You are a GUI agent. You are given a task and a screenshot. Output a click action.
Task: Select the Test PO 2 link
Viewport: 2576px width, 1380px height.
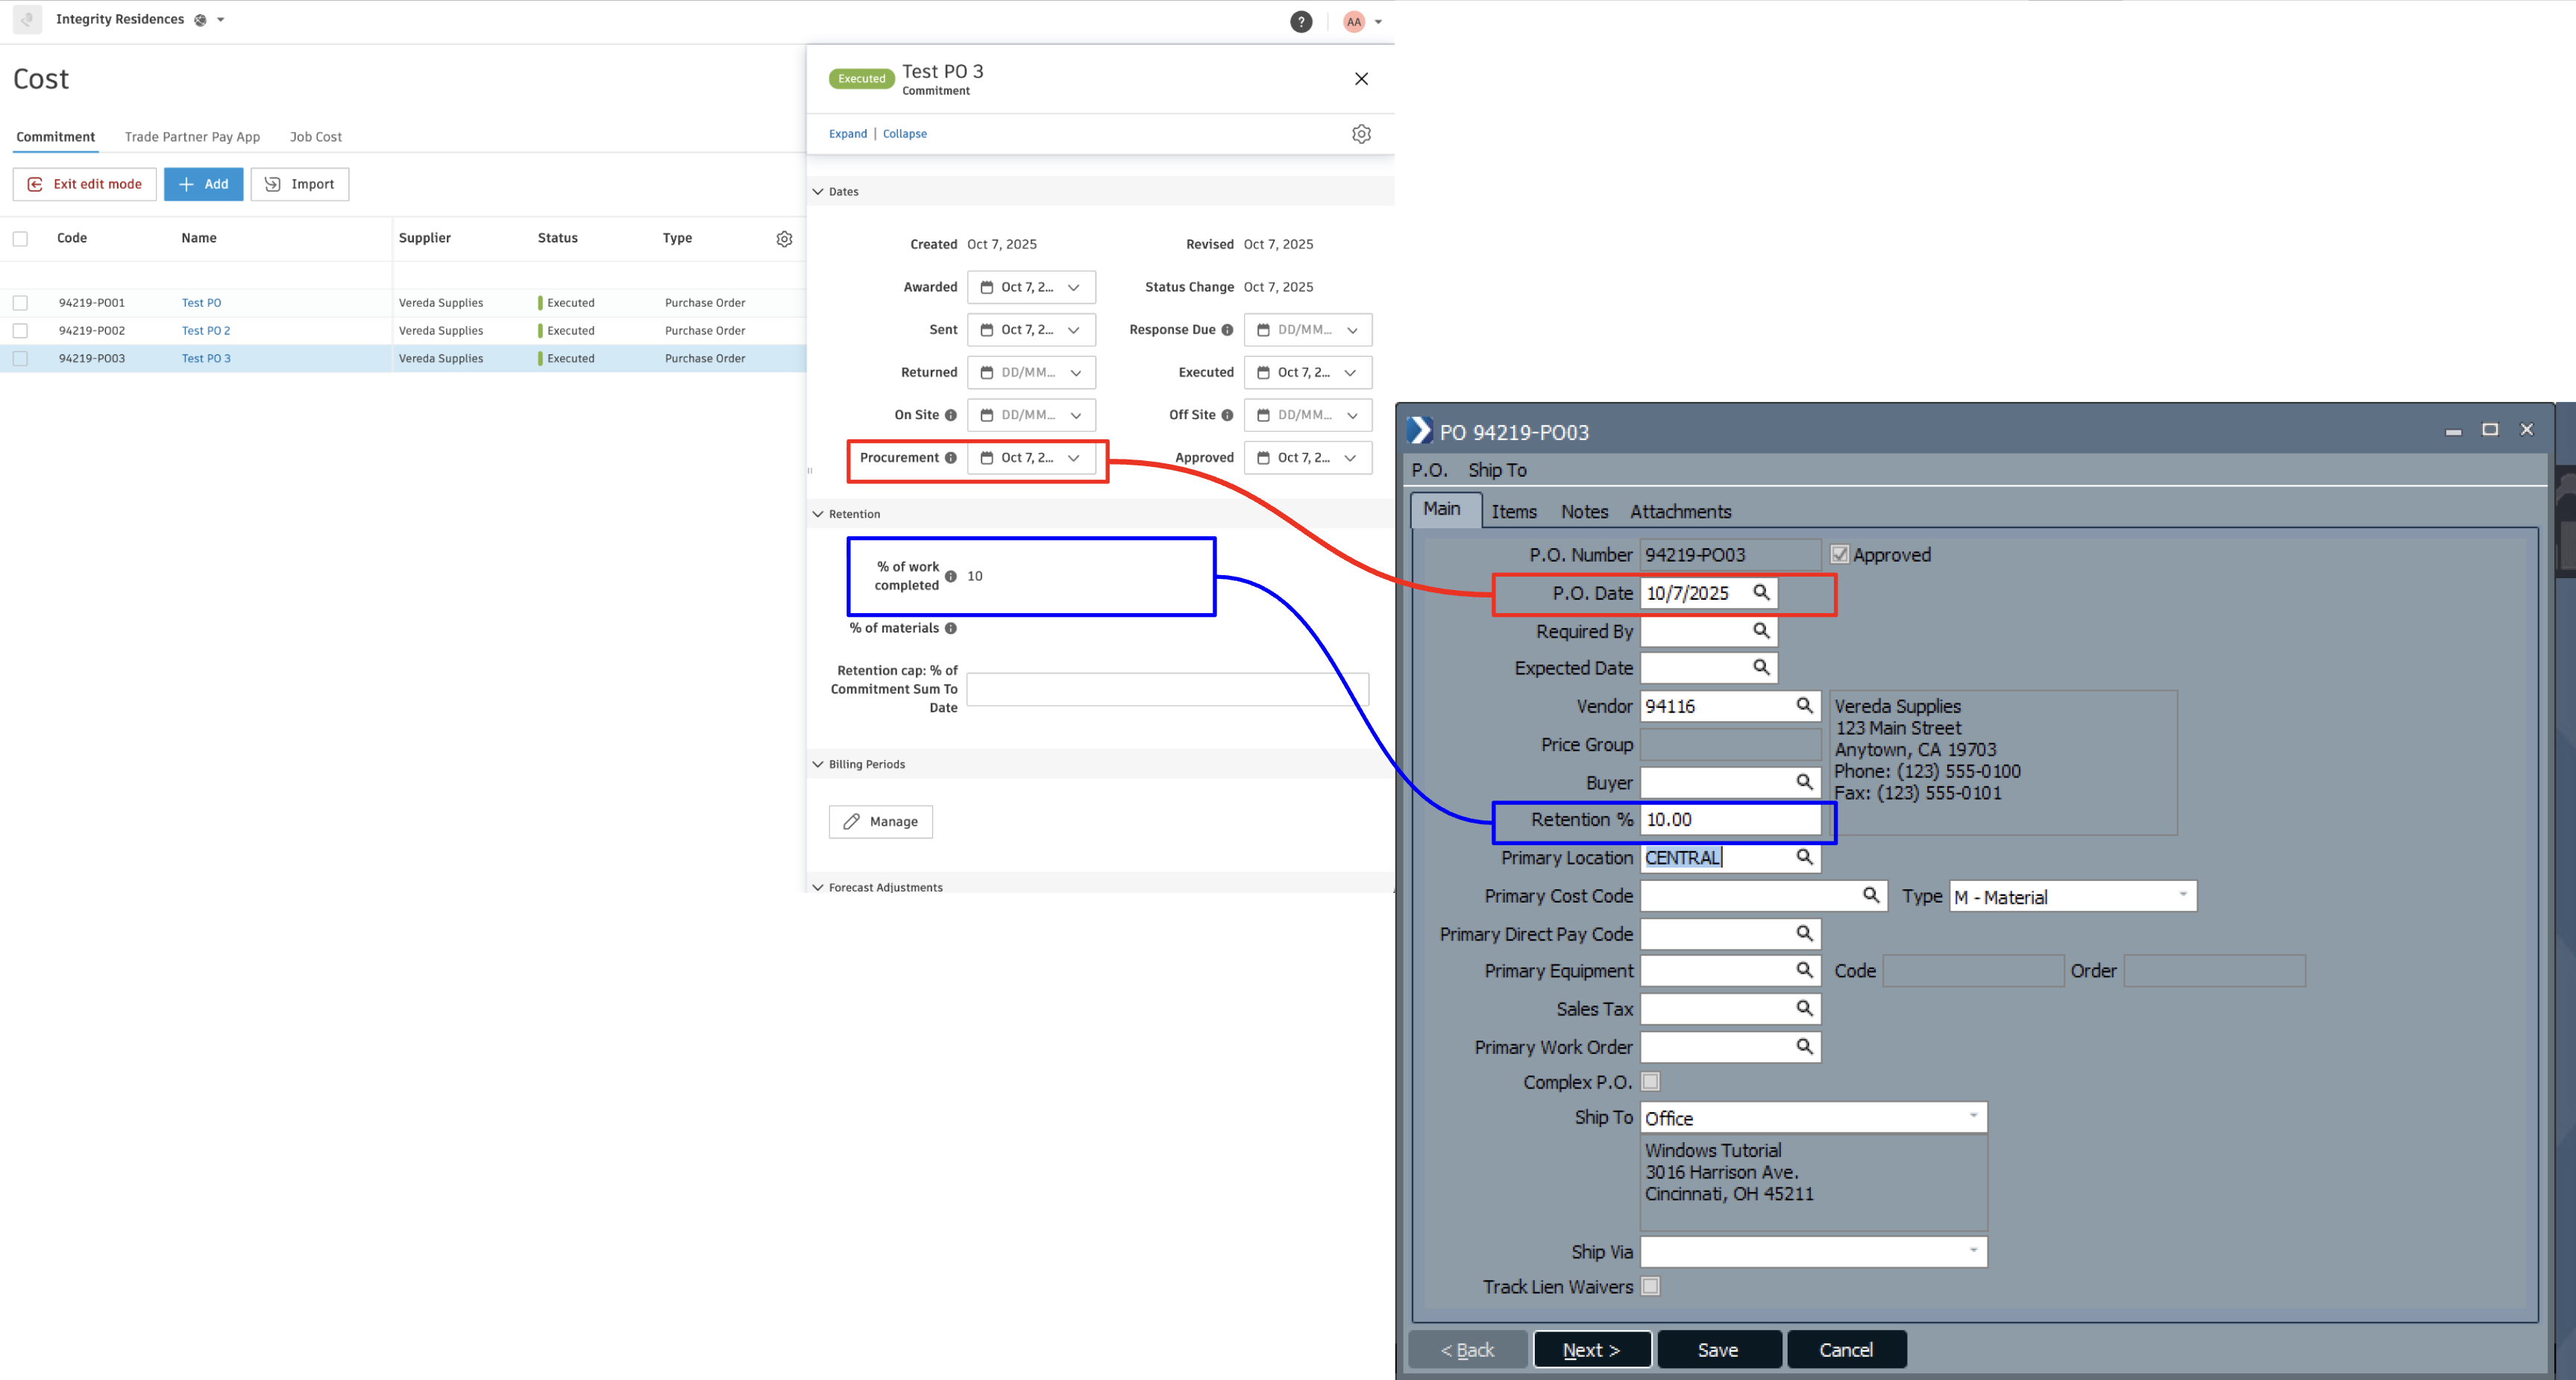point(206,330)
